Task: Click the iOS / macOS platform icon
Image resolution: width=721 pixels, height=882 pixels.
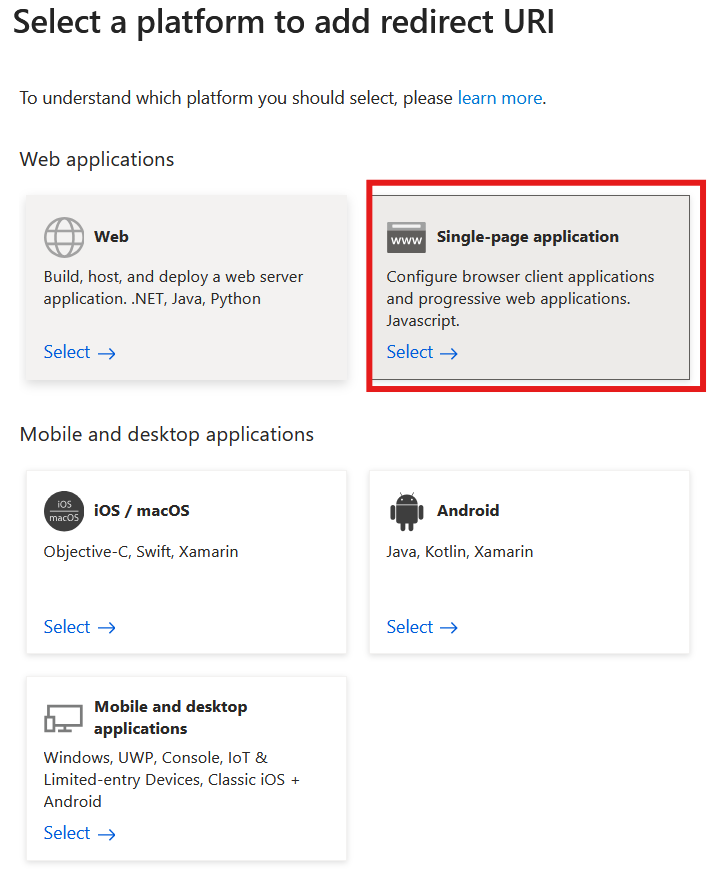Action: 64,511
